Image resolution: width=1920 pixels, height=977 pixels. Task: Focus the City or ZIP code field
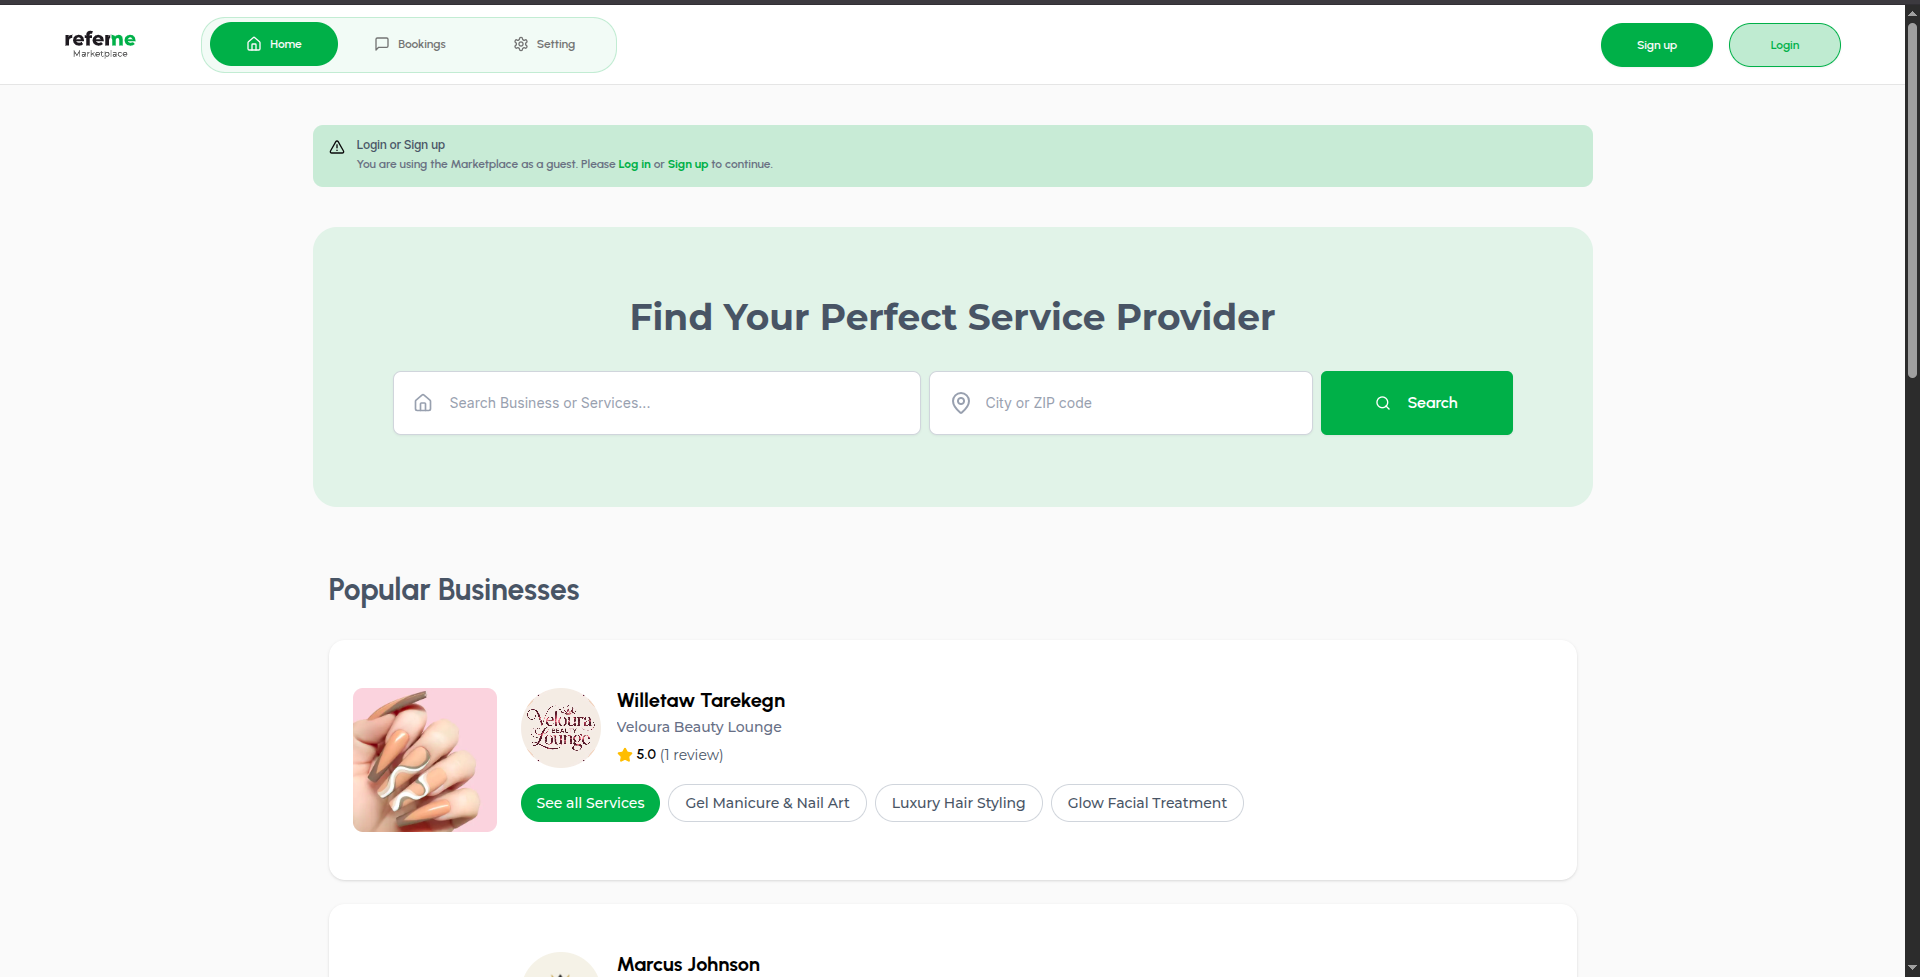pos(1121,403)
